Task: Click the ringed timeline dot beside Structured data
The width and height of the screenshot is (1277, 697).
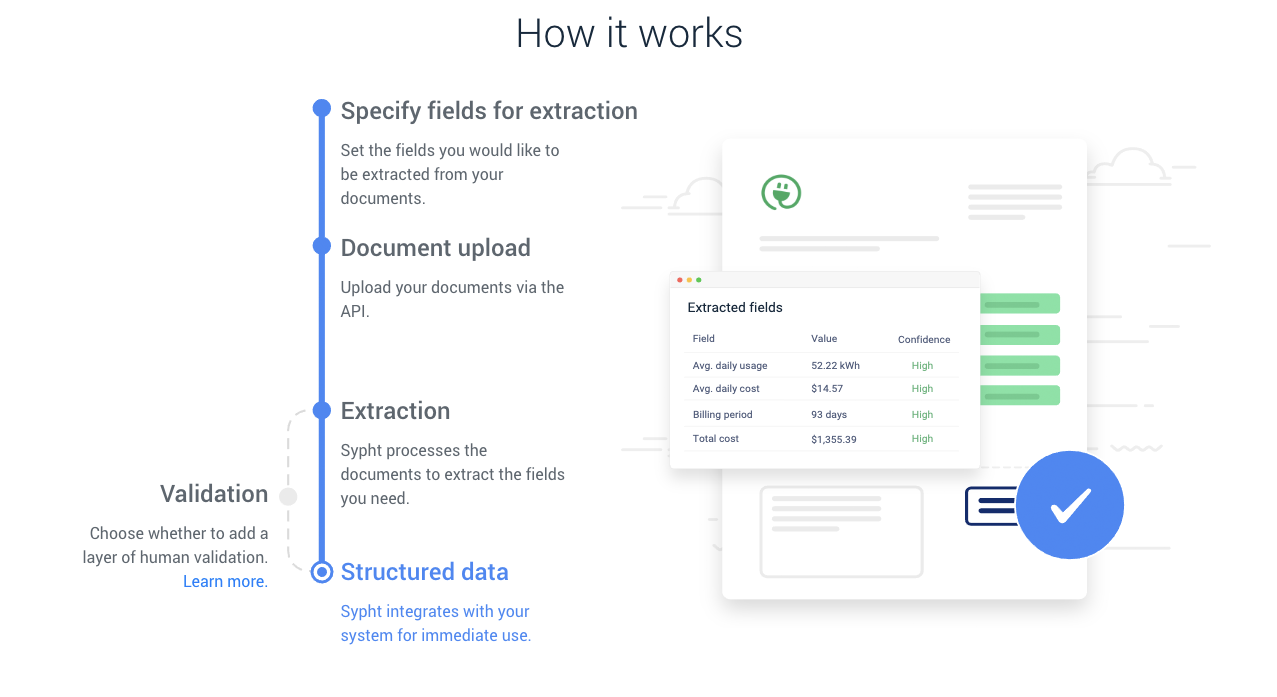Action: click(321, 572)
